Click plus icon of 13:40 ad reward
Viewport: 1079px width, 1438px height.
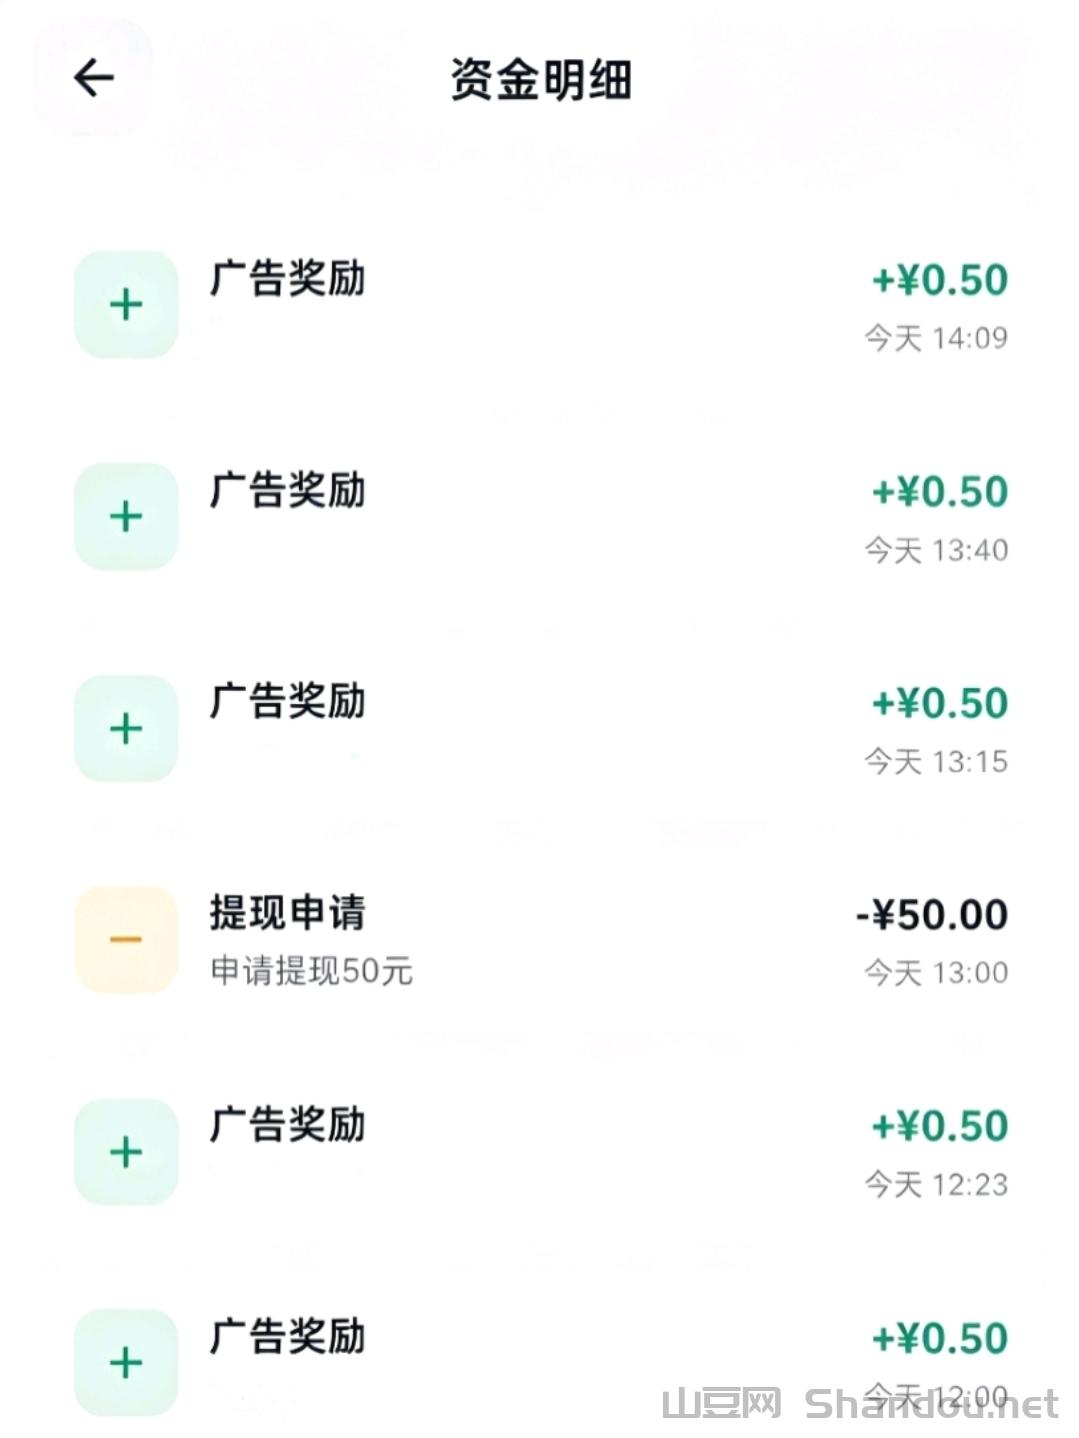[126, 517]
